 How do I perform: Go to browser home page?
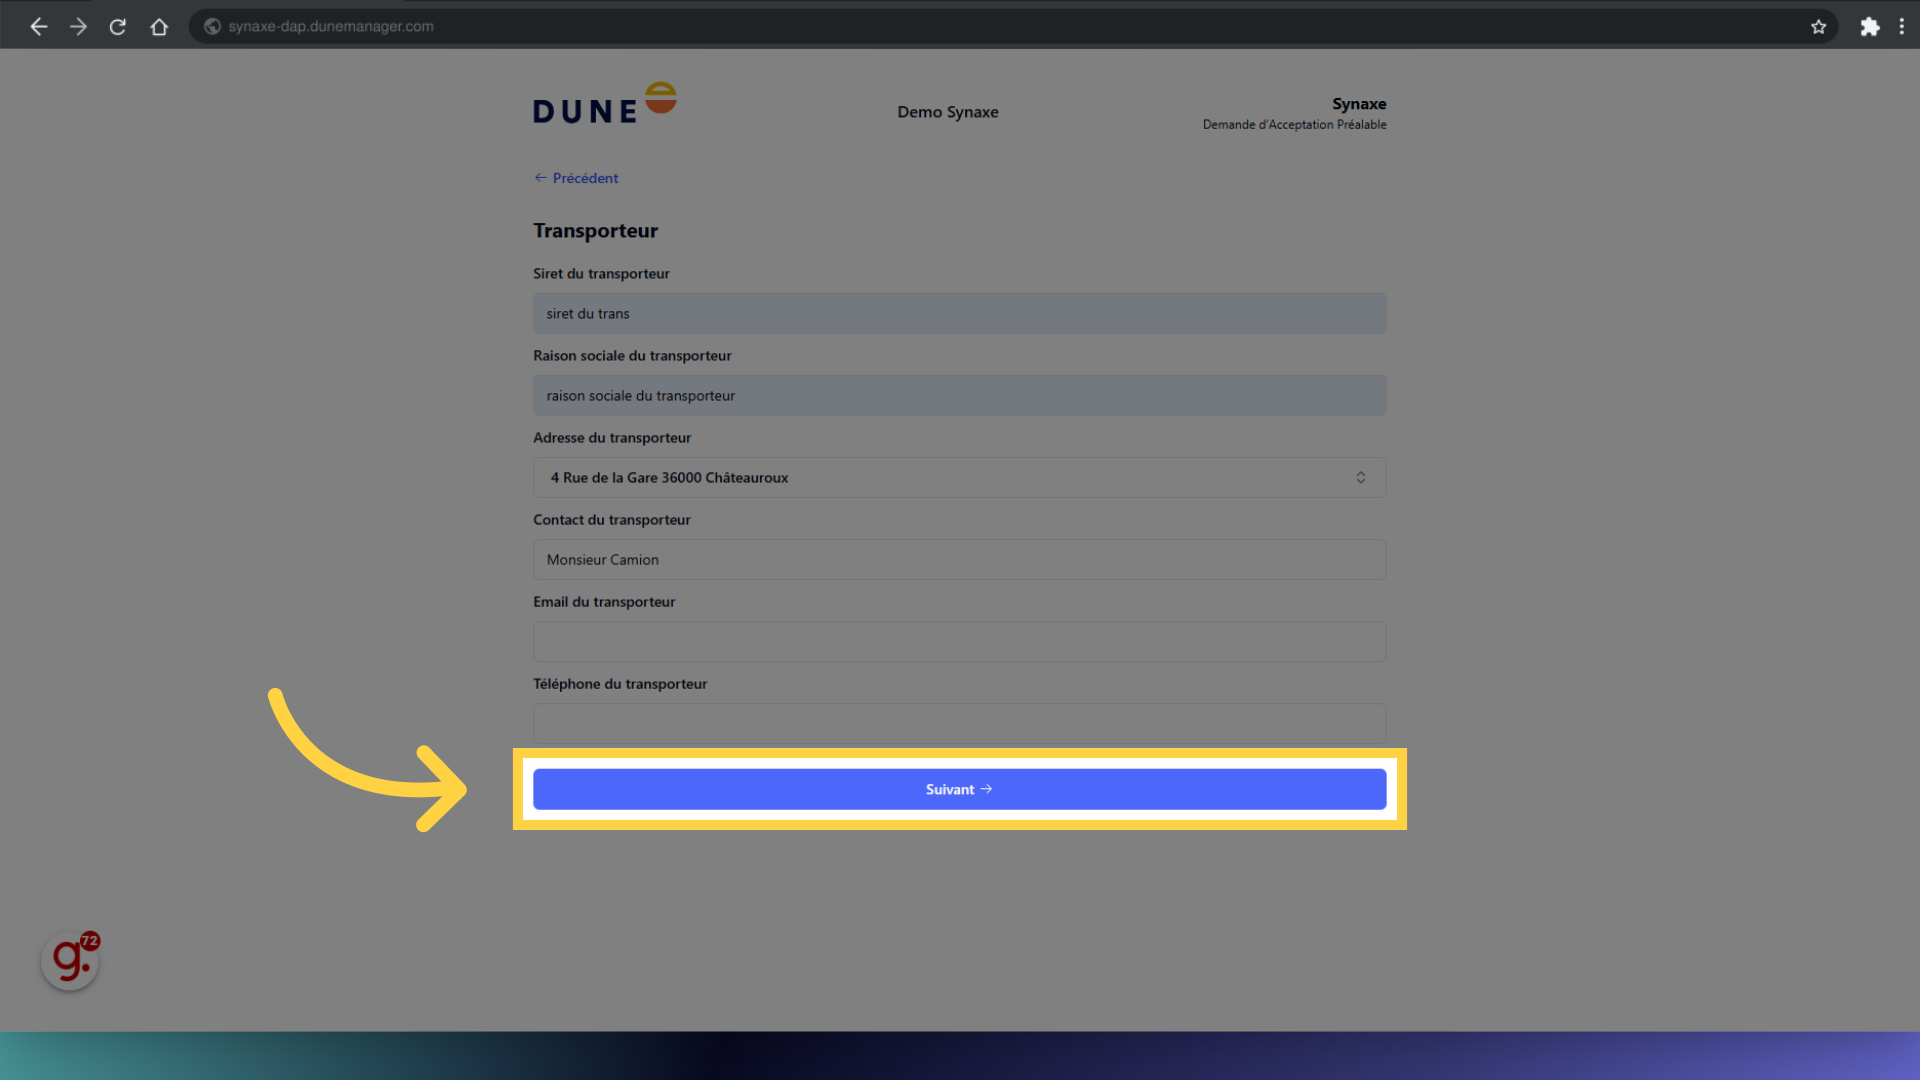(x=159, y=27)
